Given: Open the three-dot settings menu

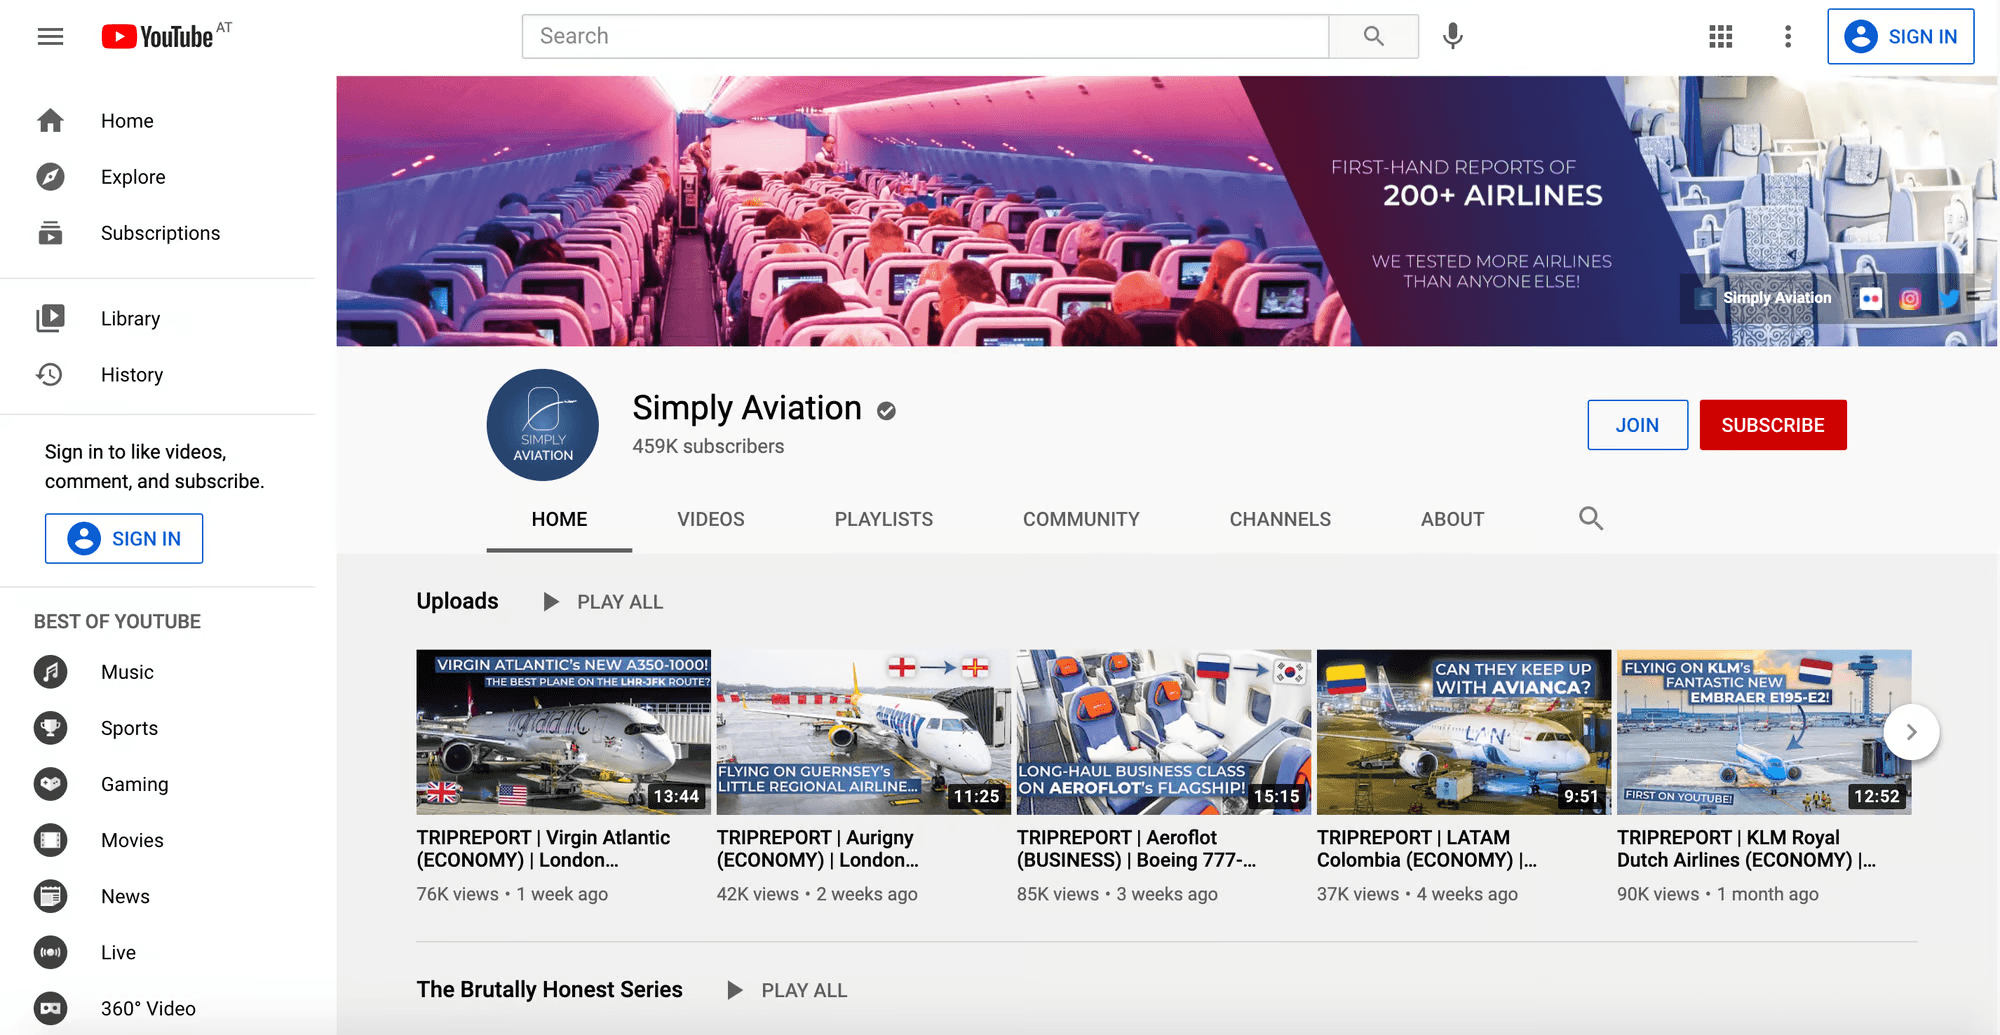Looking at the screenshot, I should 1788,37.
